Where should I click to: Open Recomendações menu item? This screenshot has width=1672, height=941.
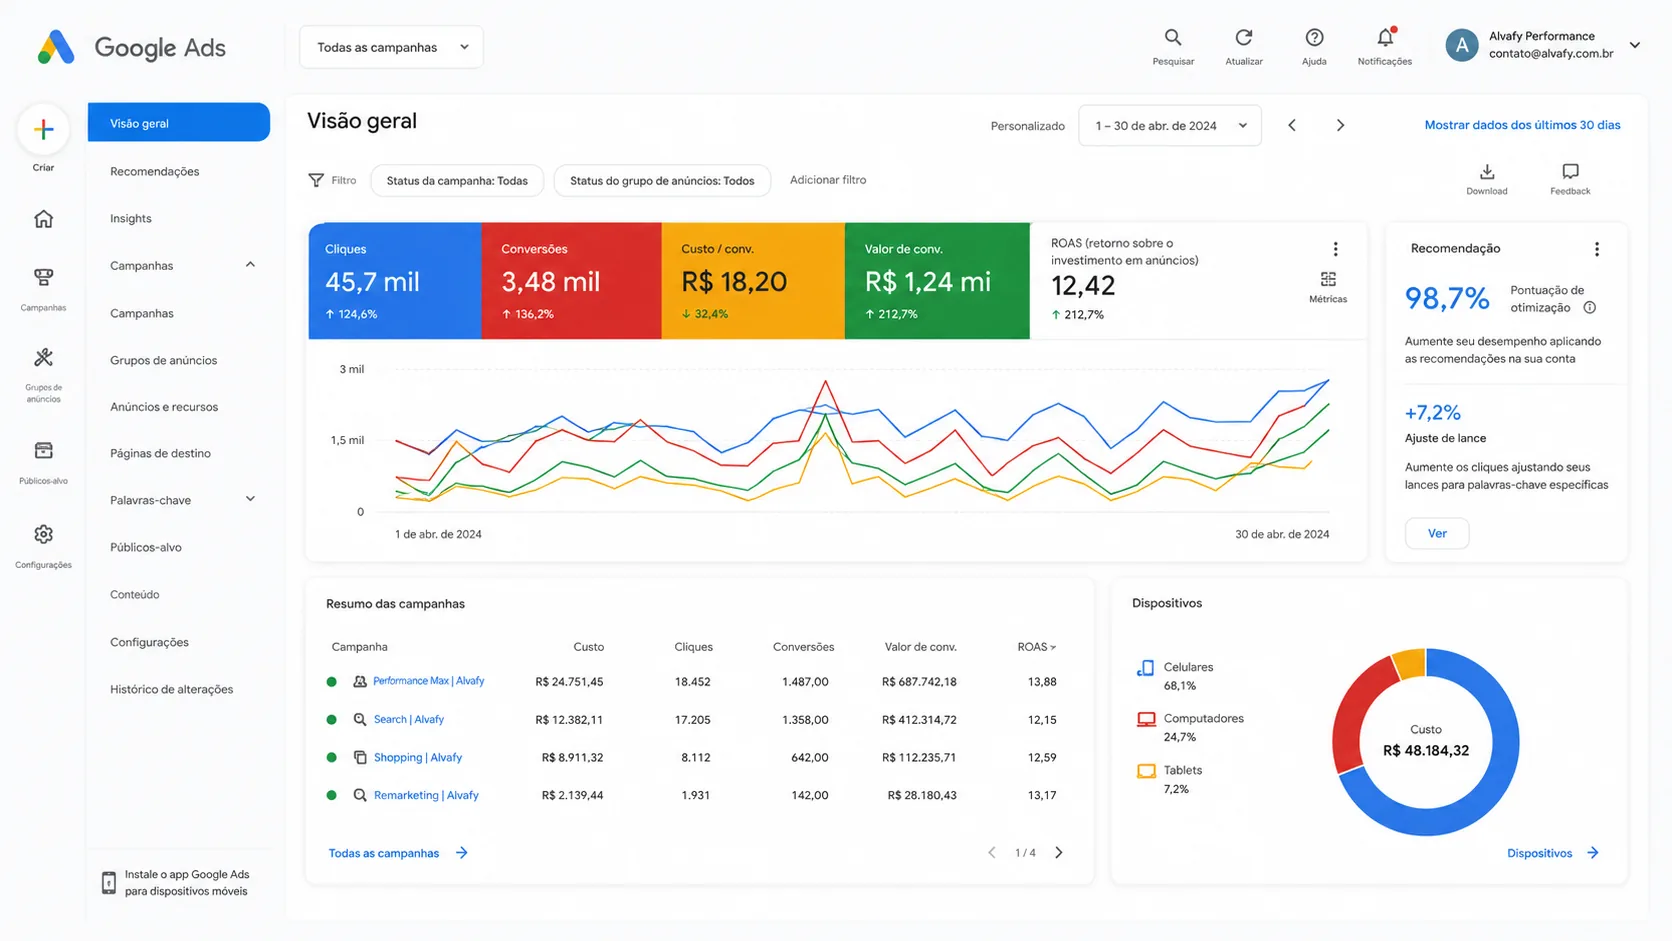pos(155,171)
